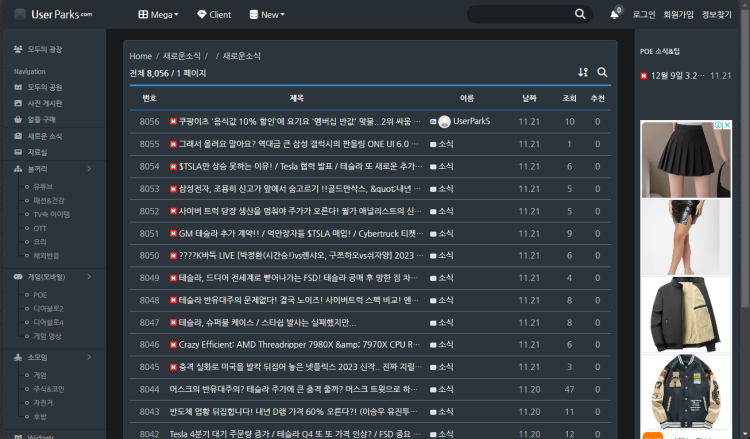Screen dimensions: 750x439
Task: Open post 8051 about GM and Tesla
Action: click(x=300, y=233)
